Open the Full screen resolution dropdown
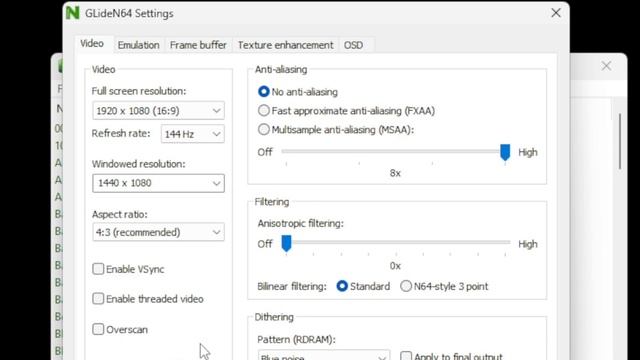This screenshot has height=360, width=640. click(158, 111)
